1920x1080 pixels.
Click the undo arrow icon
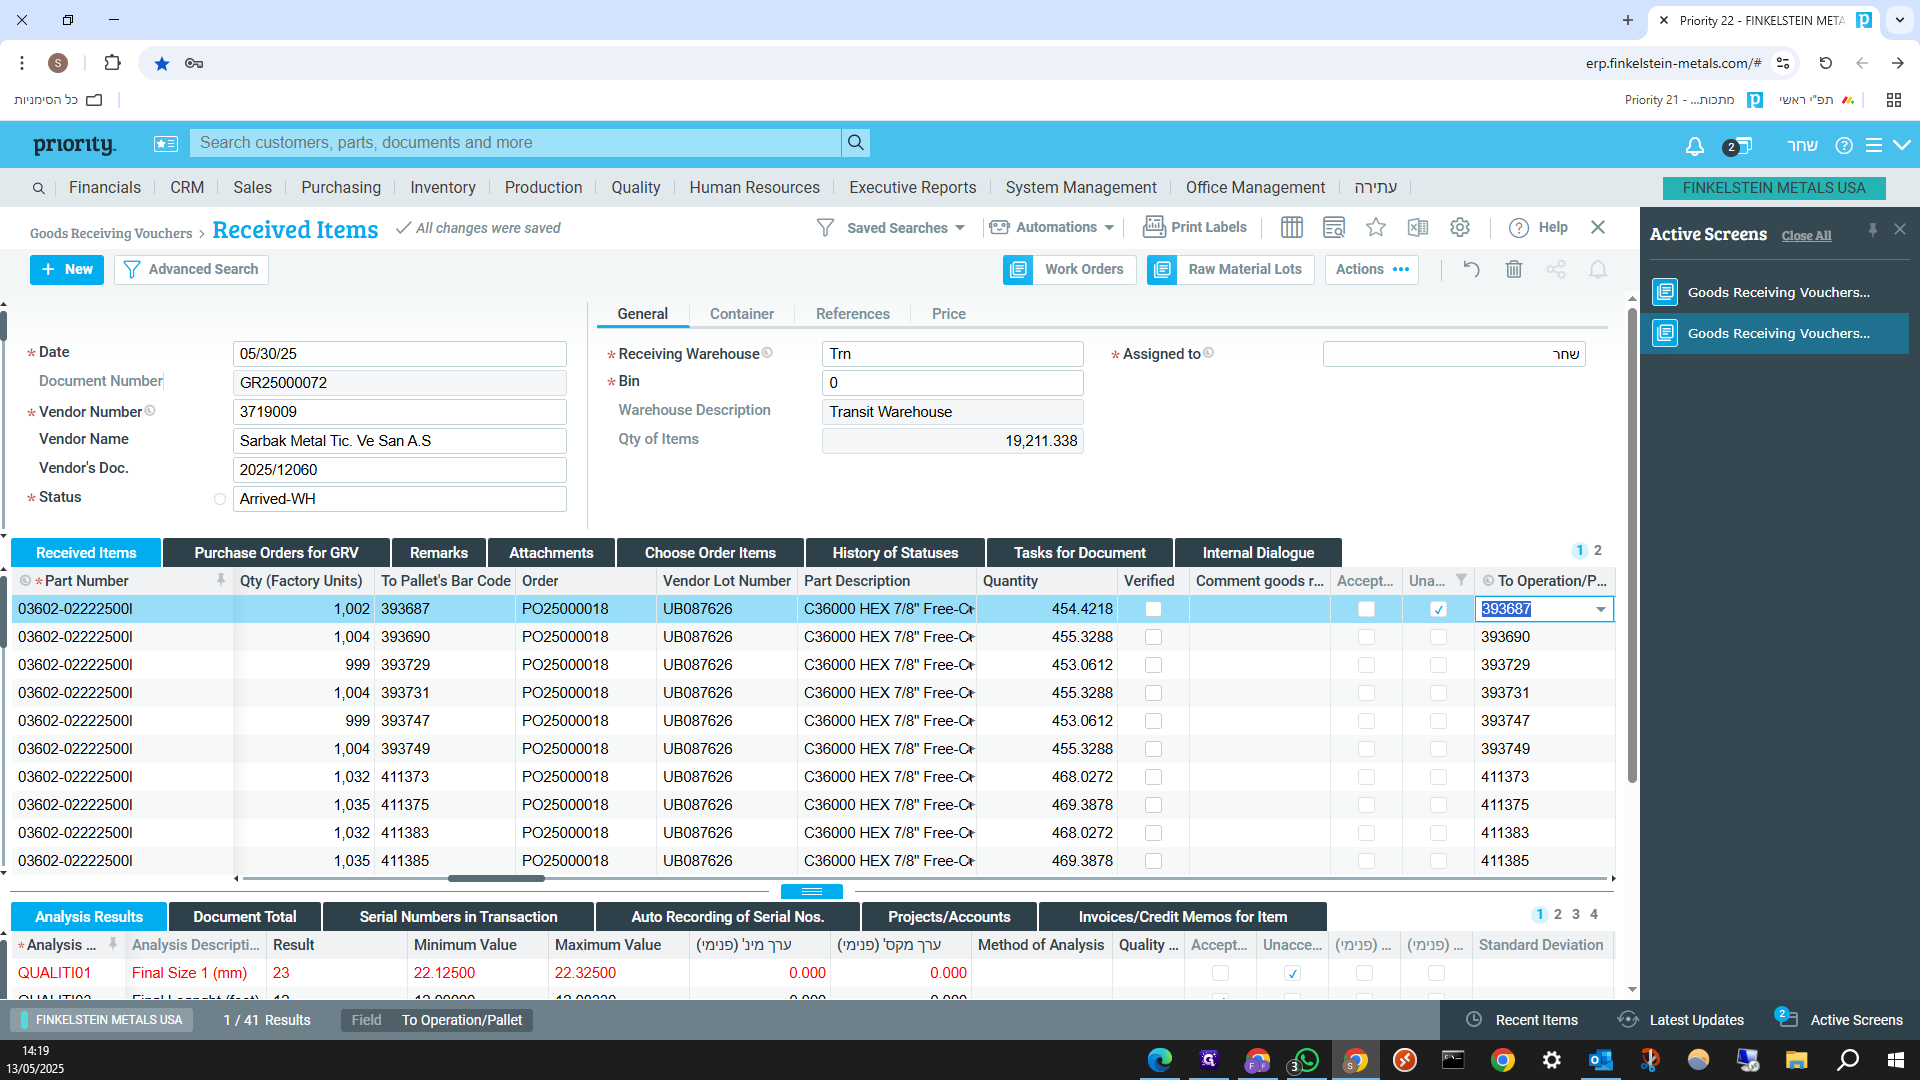coord(1471,269)
